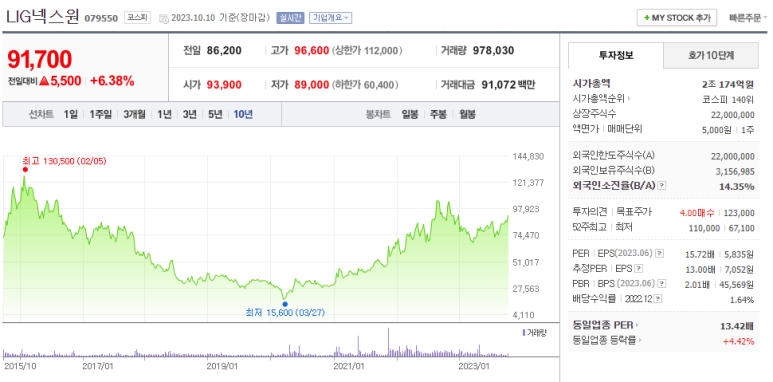Click the blue 최저 marker dot on chart
Image resolution: width=773 pixels, height=382 pixels.
click(x=285, y=304)
